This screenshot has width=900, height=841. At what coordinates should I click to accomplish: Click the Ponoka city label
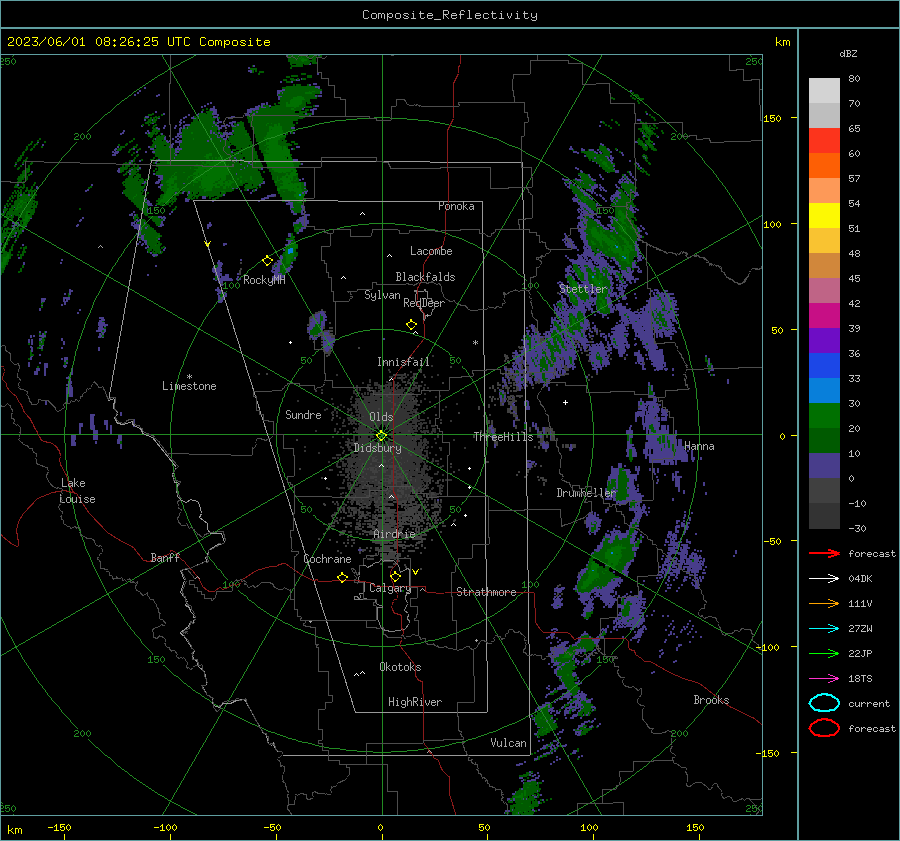click(x=456, y=206)
